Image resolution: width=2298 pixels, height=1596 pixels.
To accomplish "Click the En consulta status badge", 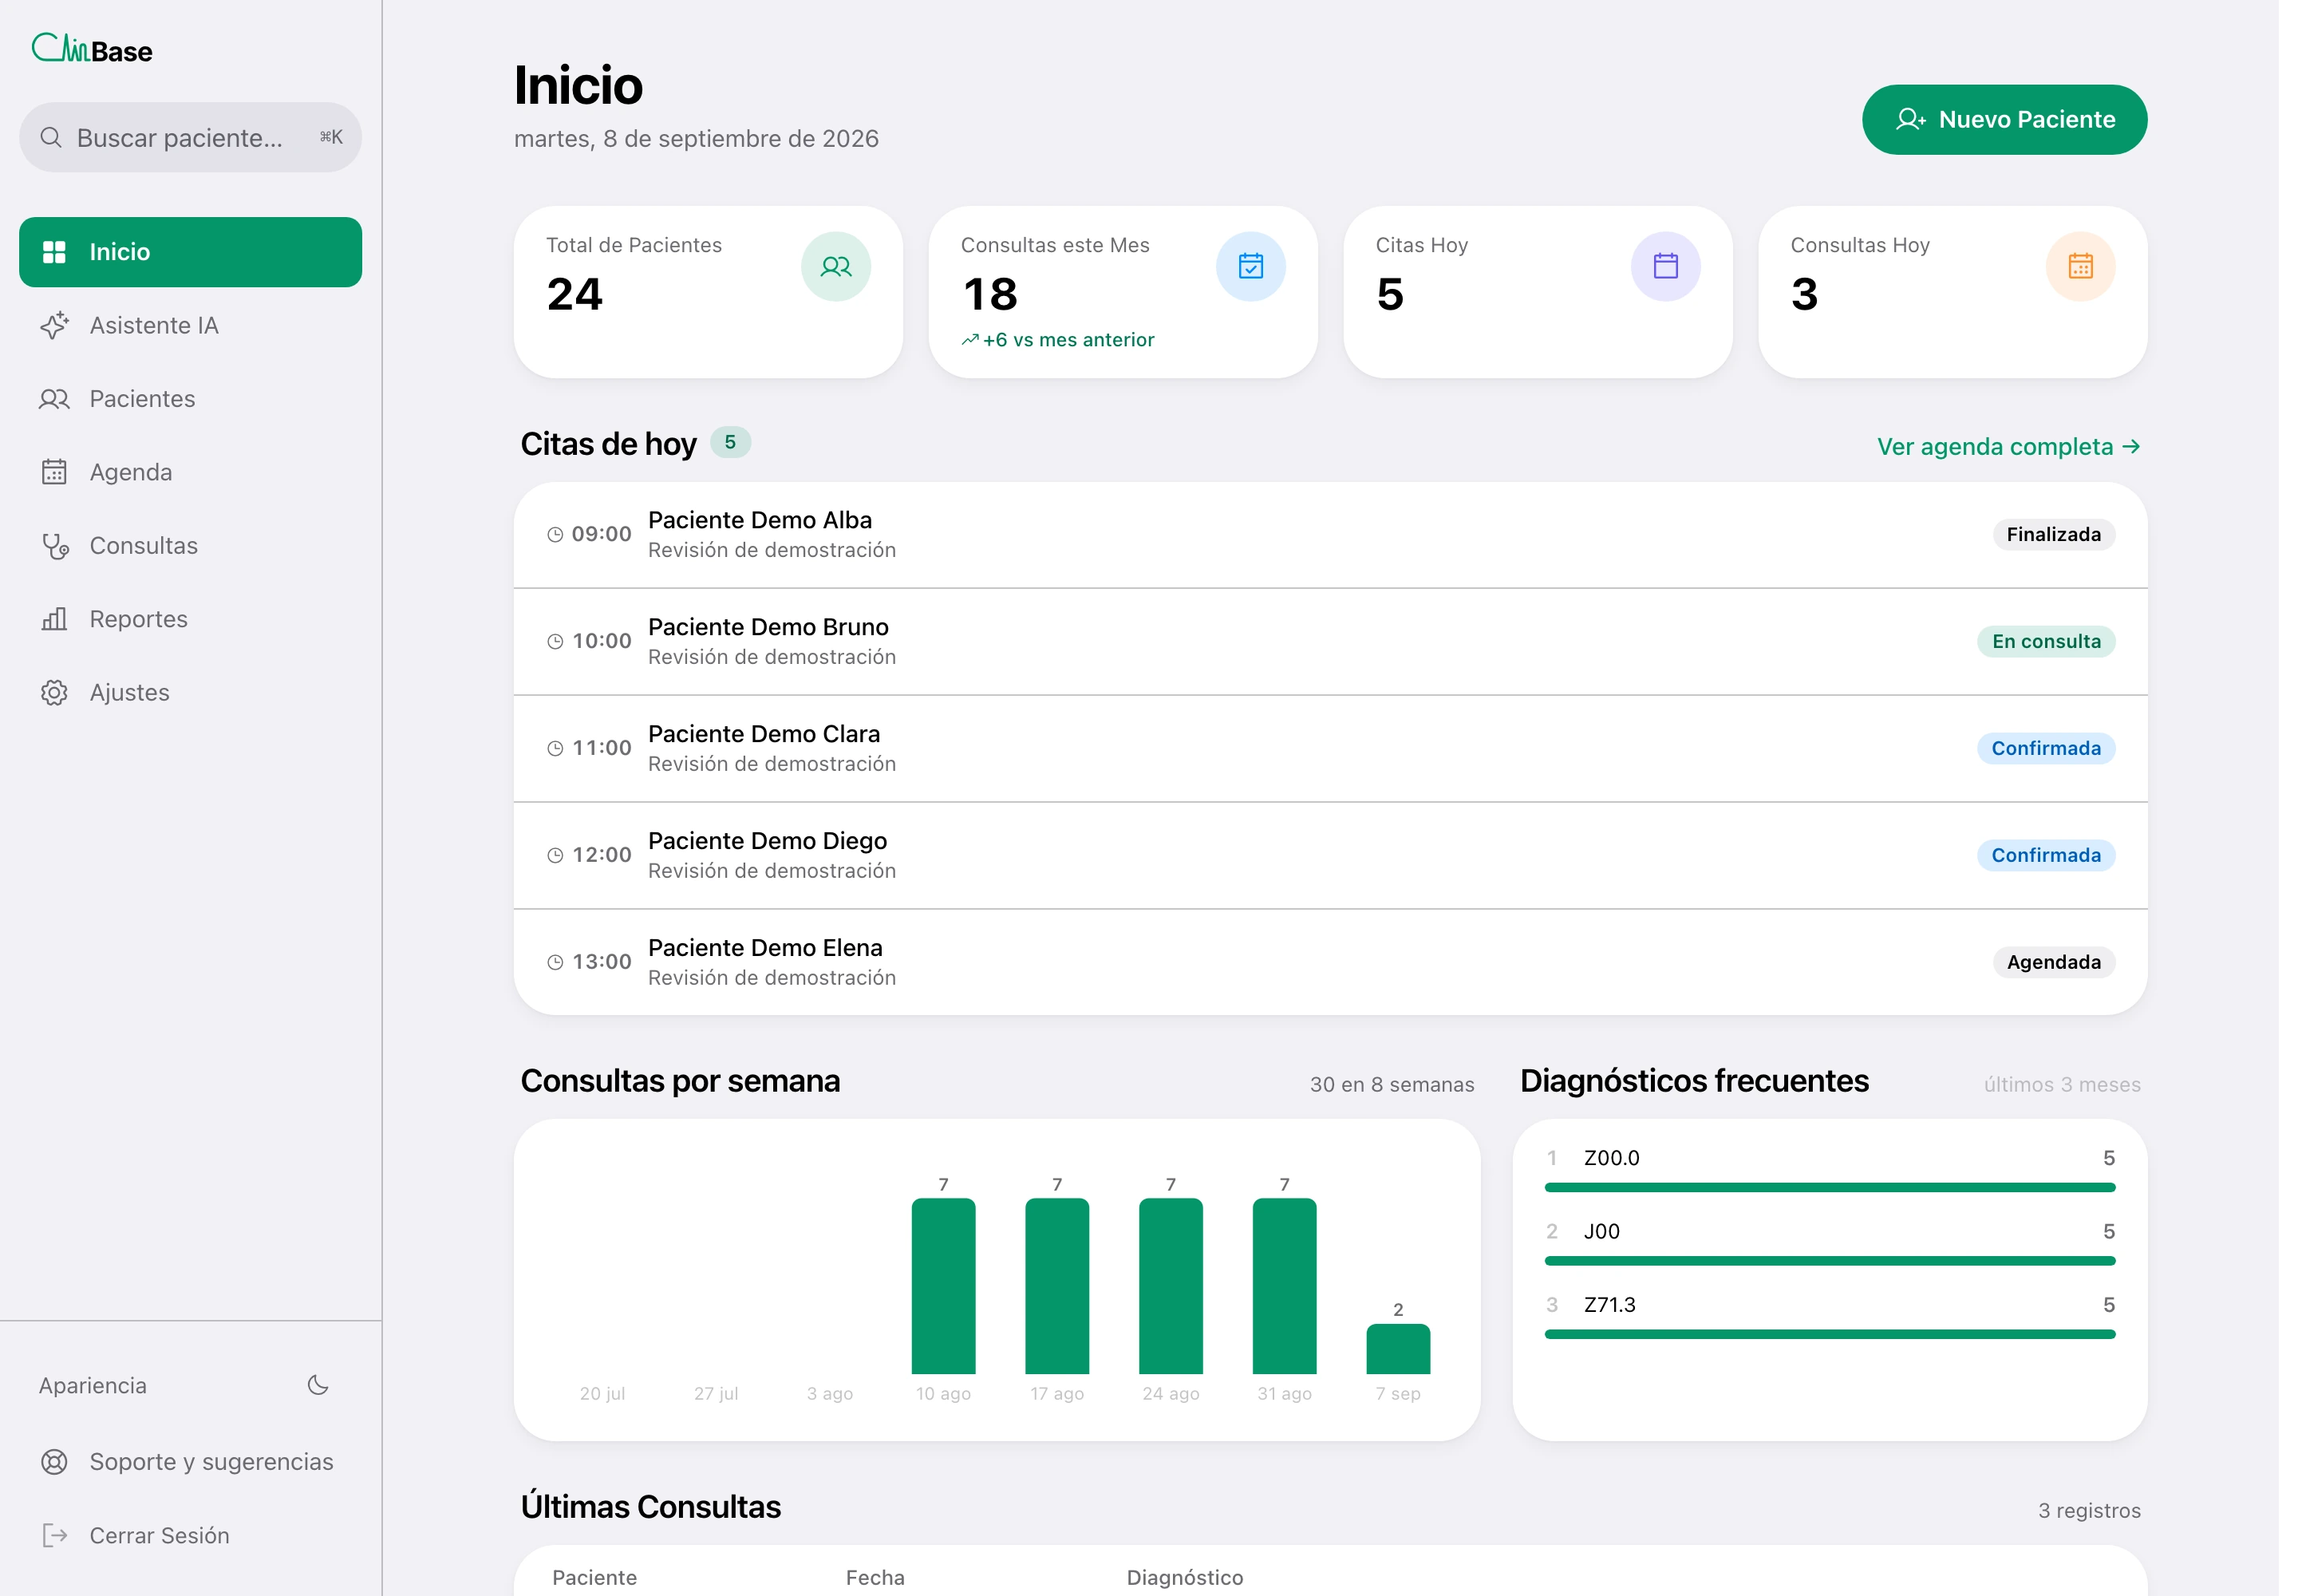I will coord(2046,642).
